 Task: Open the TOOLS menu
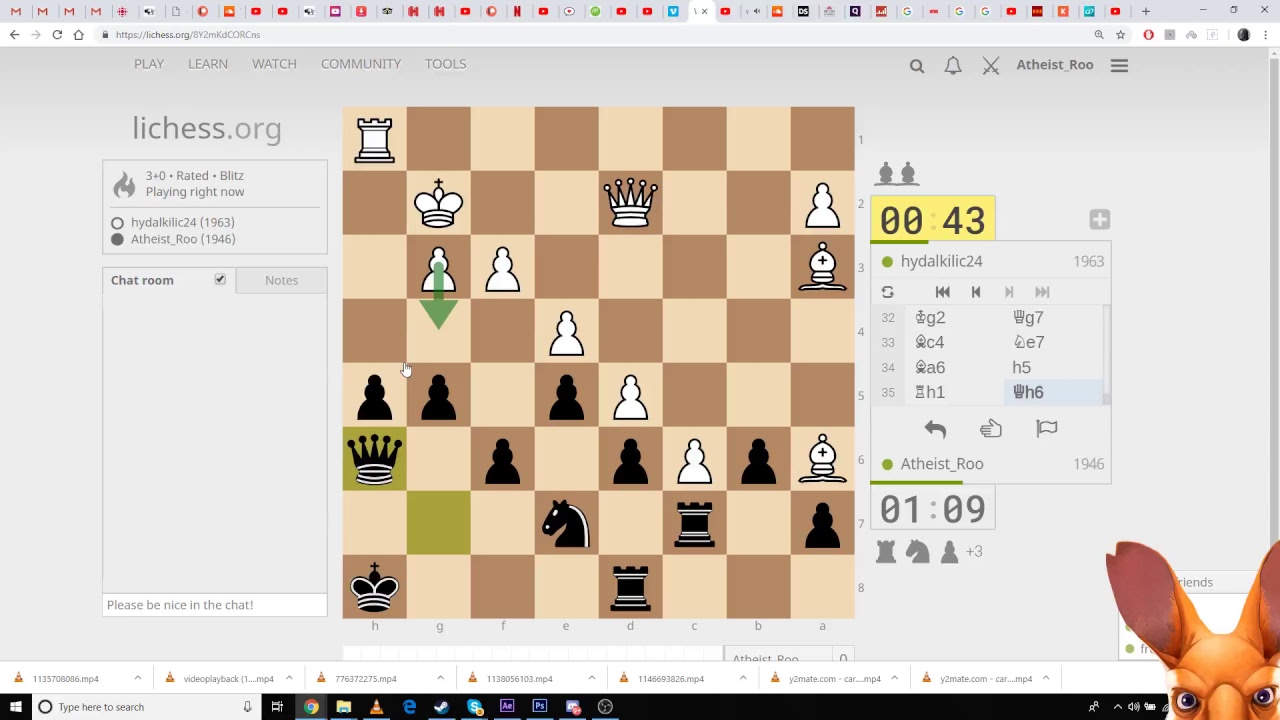pyautogui.click(x=446, y=64)
